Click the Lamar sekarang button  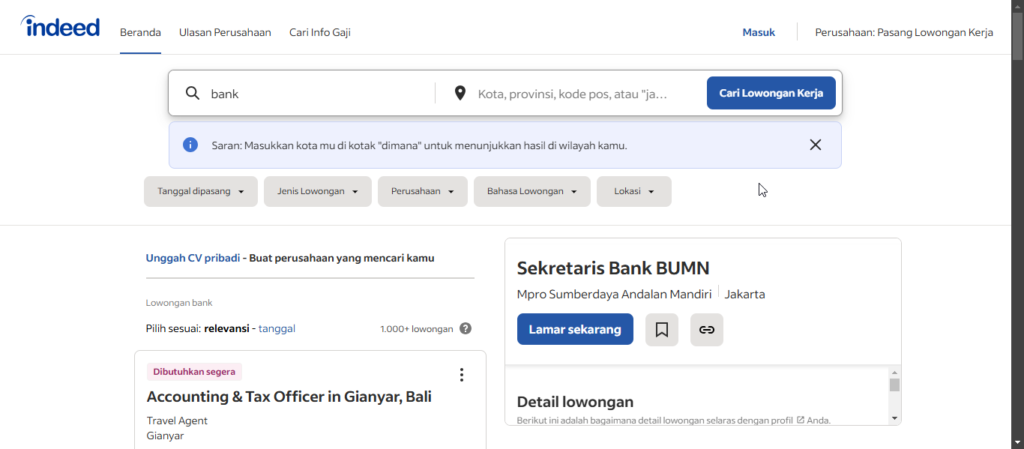point(575,330)
